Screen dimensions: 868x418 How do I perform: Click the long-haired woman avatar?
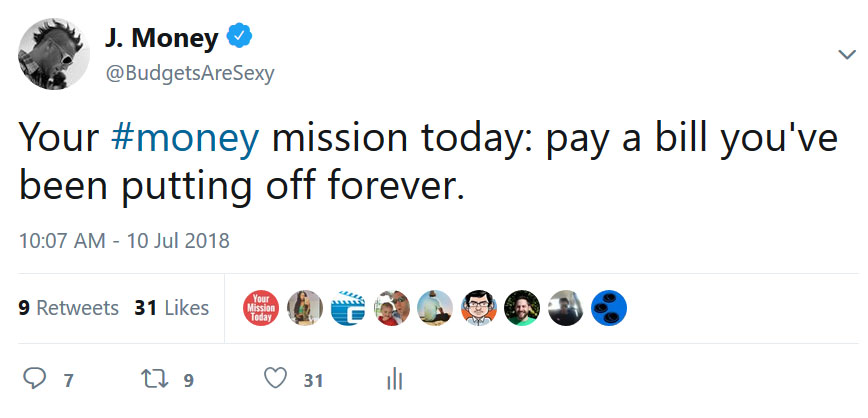(x=305, y=308)
